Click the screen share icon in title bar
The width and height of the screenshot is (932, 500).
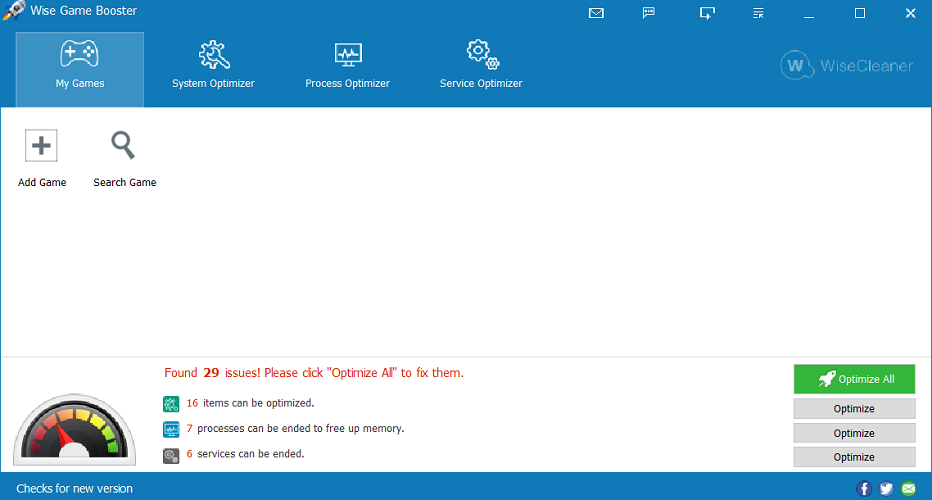tap(707, 13)
